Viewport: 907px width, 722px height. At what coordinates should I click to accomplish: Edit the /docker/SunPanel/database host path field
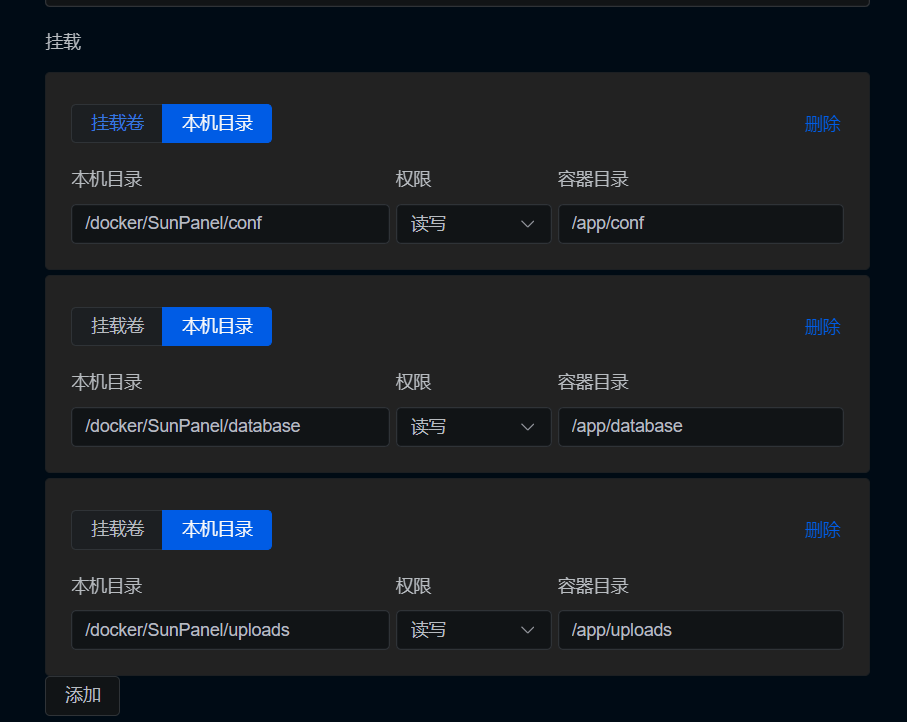coord(230,427)
